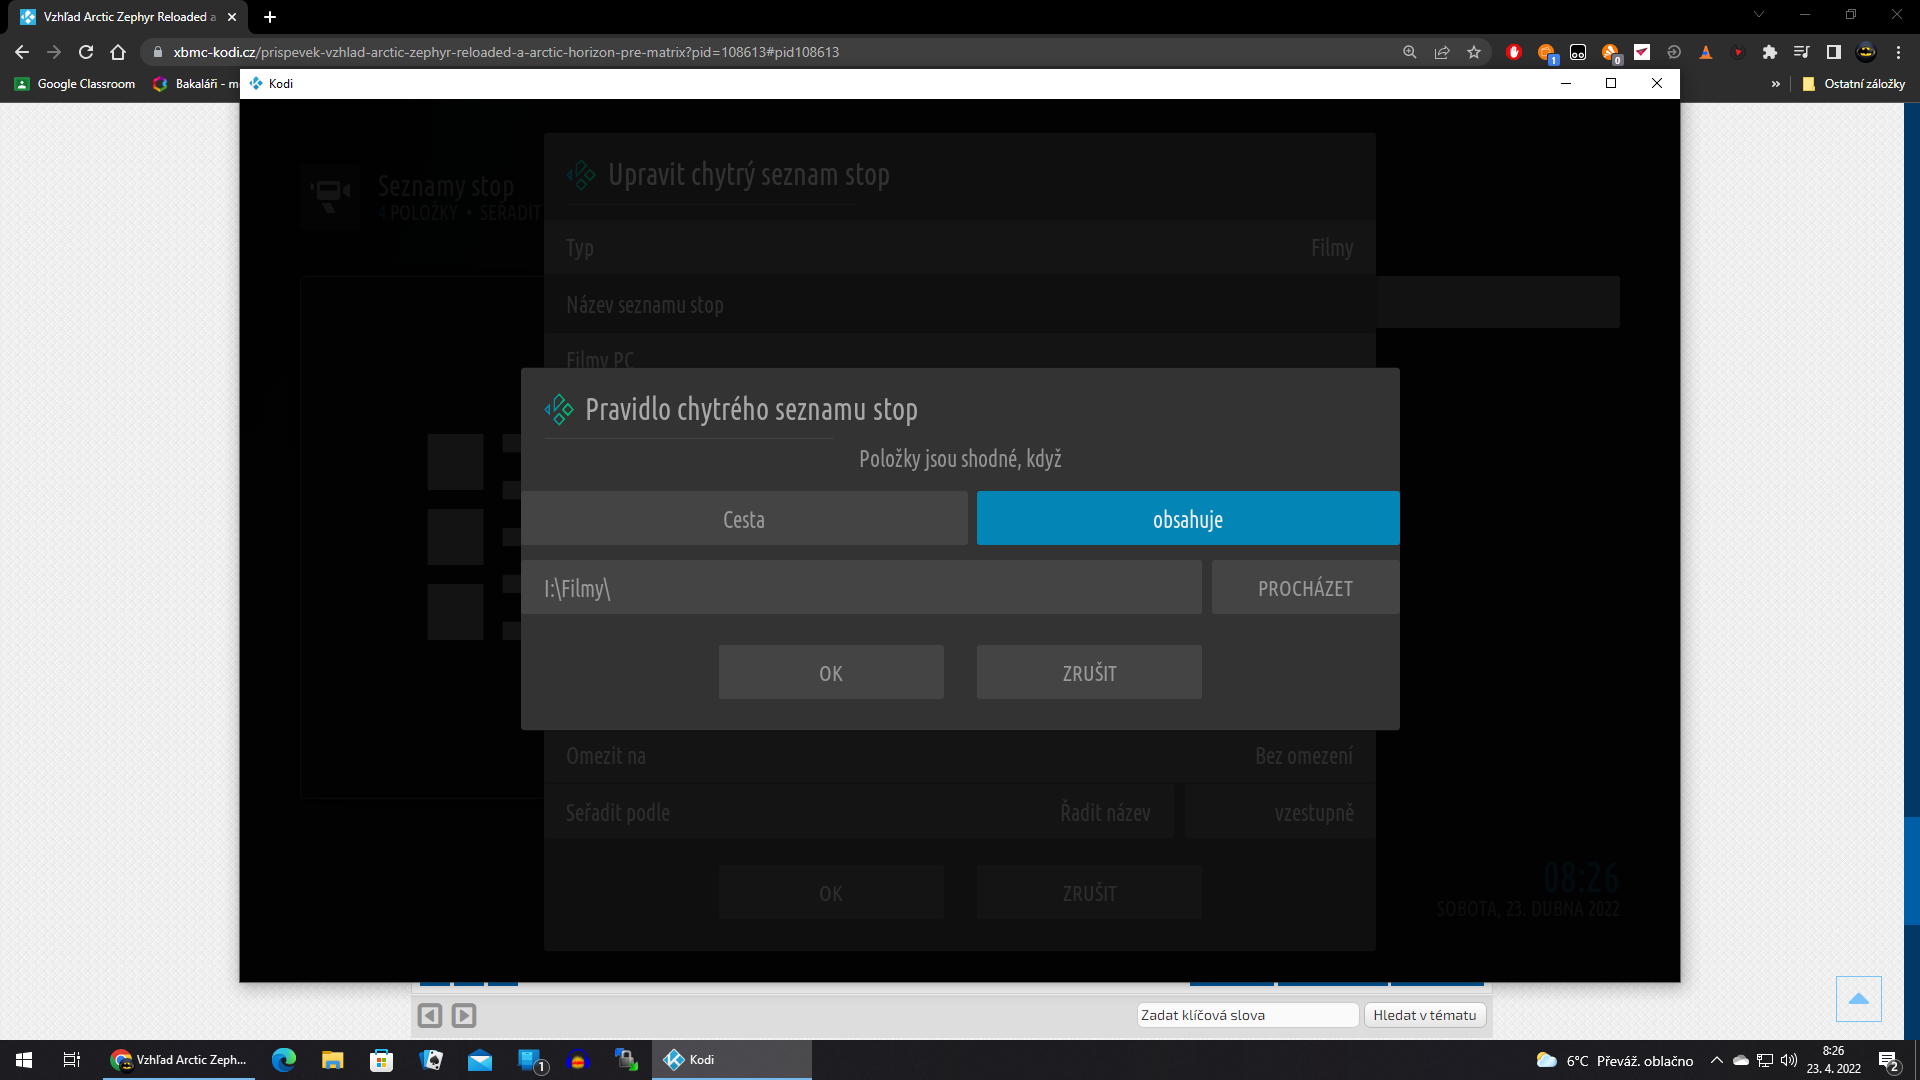The width and height of the screenshot is (1920, 1080).
Task: Open Microsoft Edge from taskbar
Action: pos(284,1060)
